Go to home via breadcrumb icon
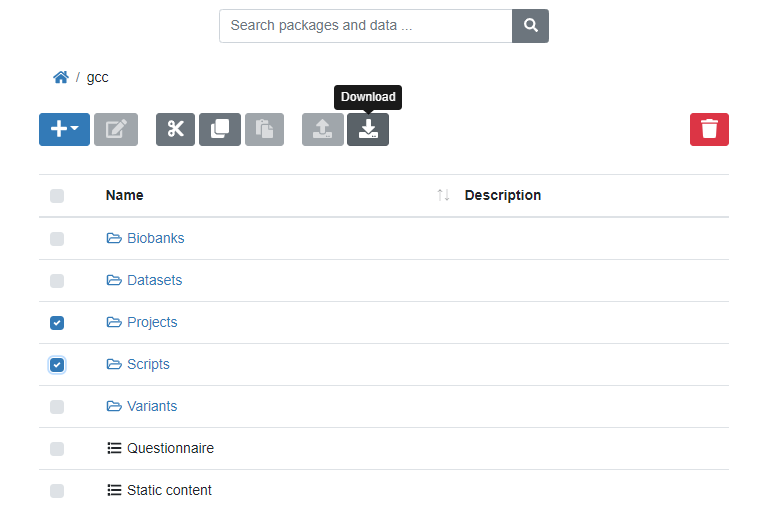Image resolution: width=768 pixels, height=512 pixels. tap(61, 77)
